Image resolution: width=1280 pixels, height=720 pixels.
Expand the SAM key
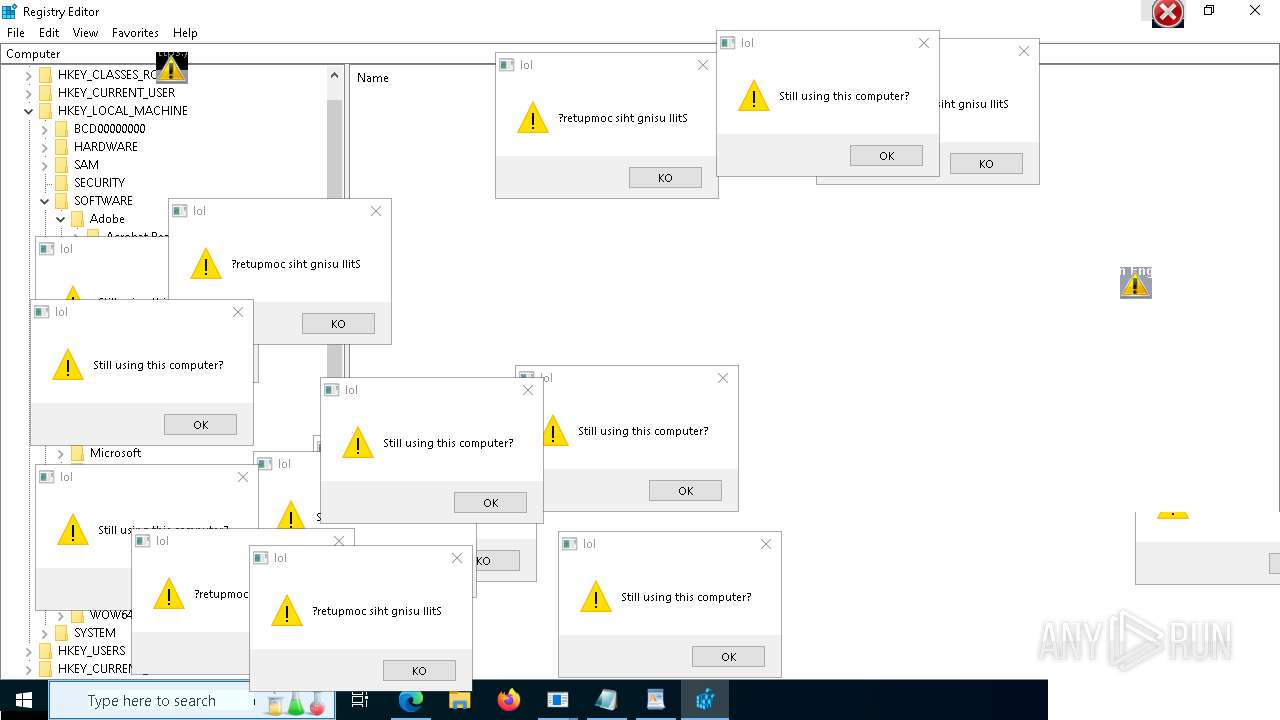coord(45,165)
